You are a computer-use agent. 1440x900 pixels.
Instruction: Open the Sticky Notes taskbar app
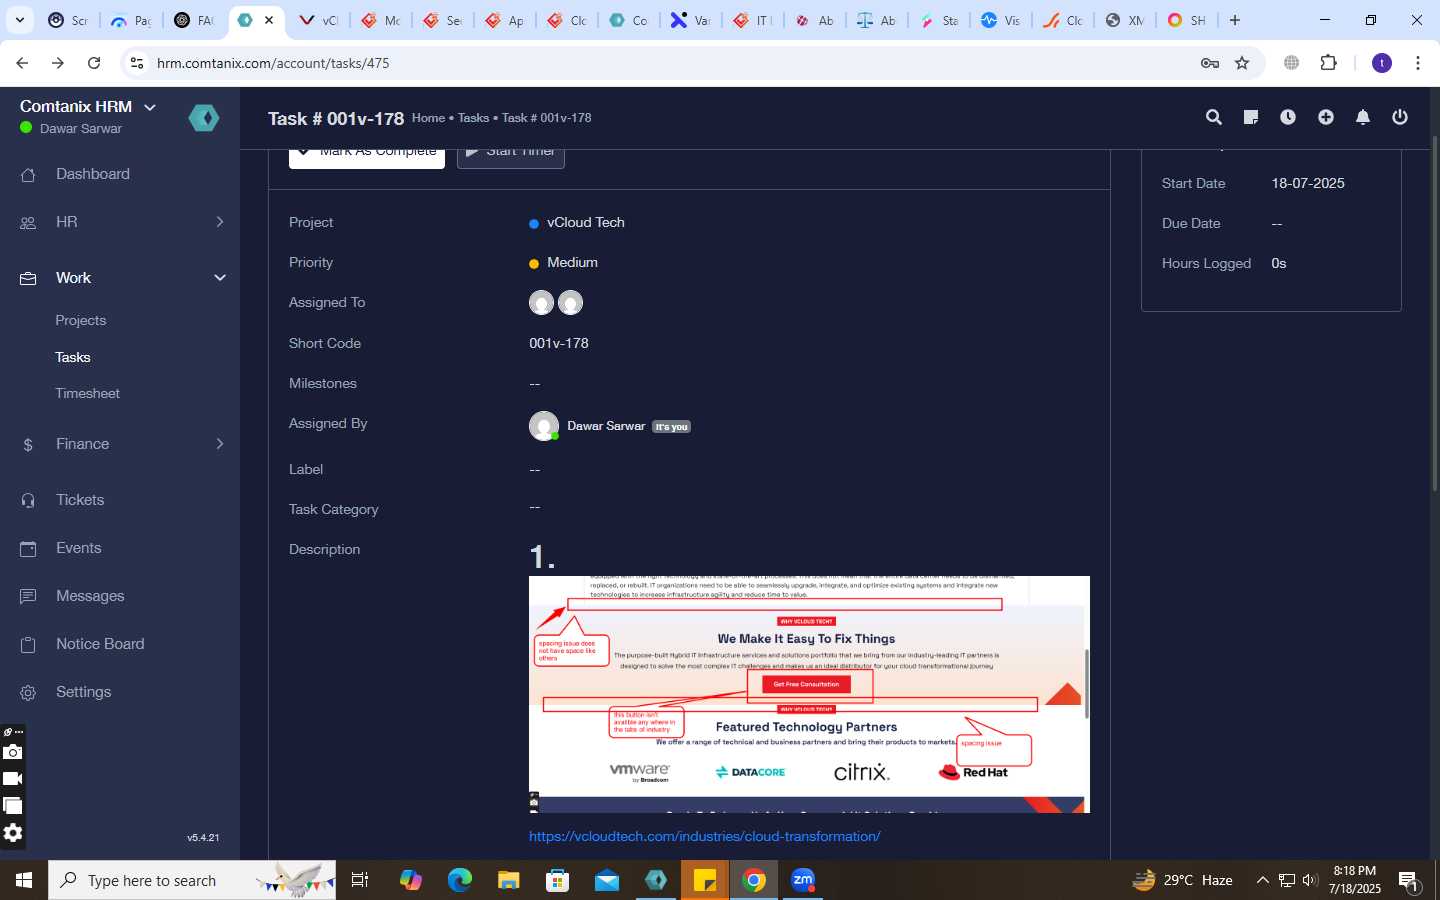[x=705, y=880]
